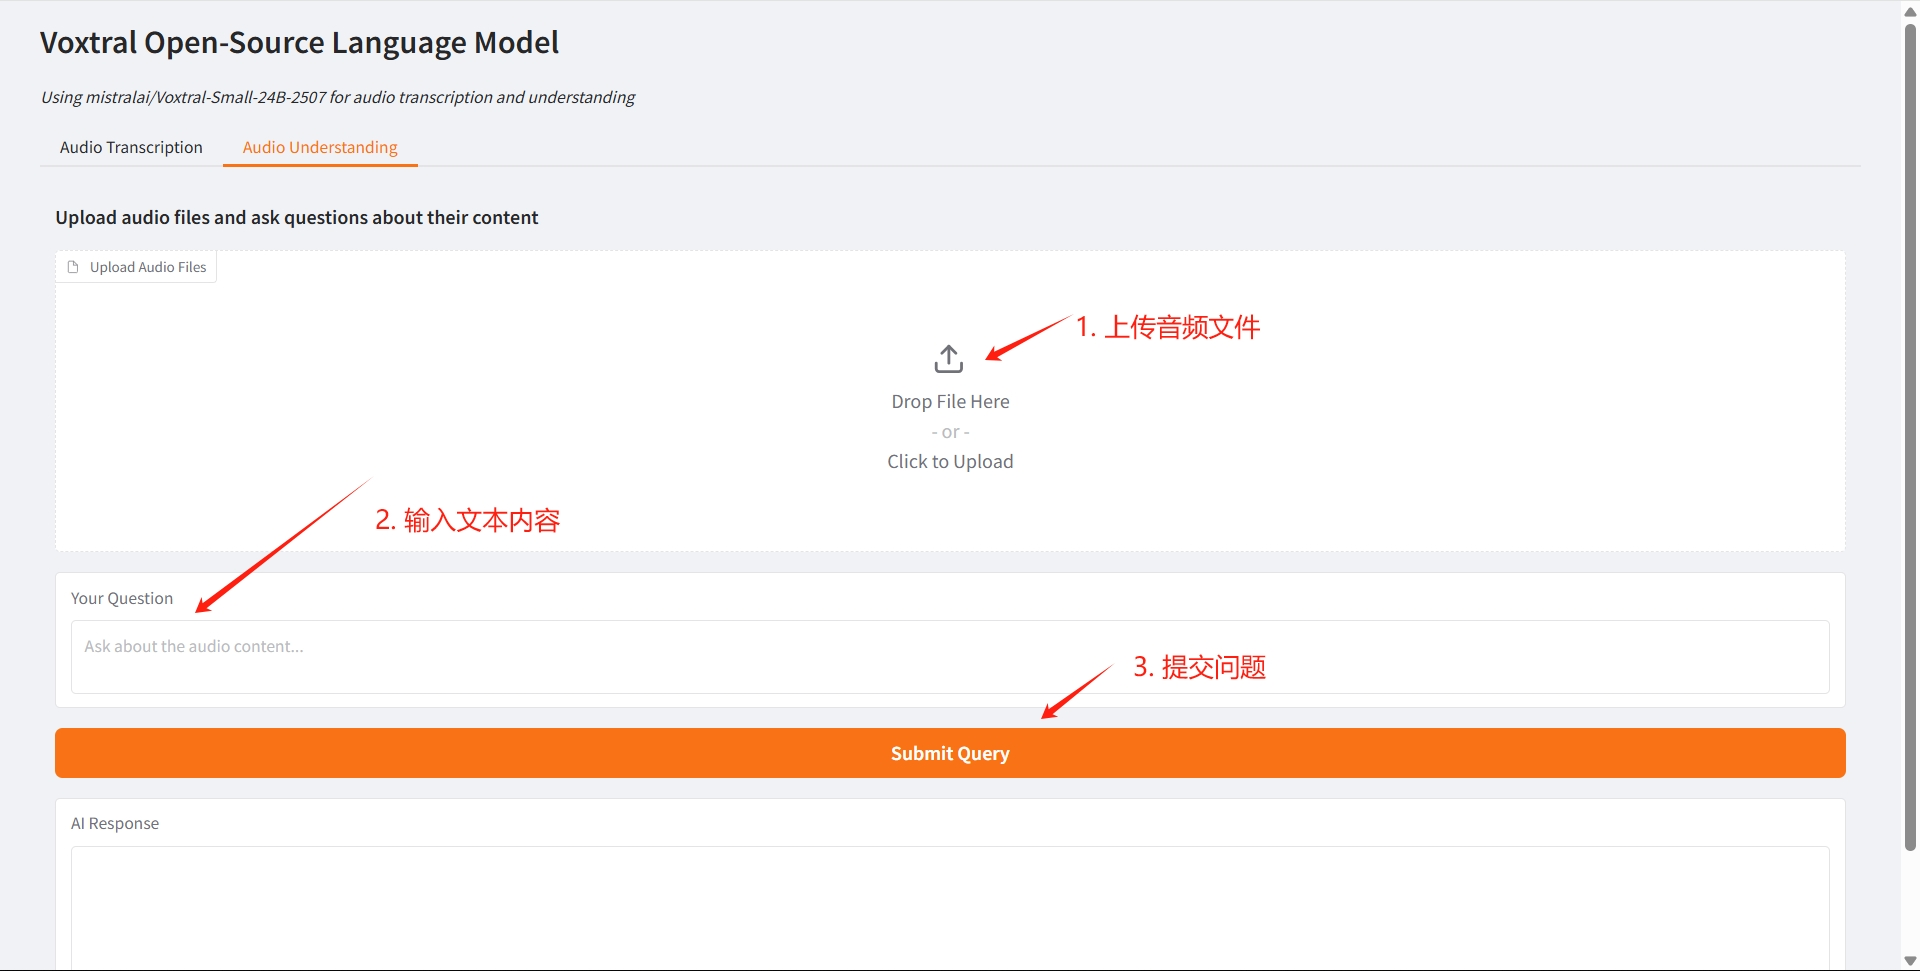Switch to the Audio Transcription tab
The height and width of the screenshot is (971, 1920).
[x=131, y=147]
